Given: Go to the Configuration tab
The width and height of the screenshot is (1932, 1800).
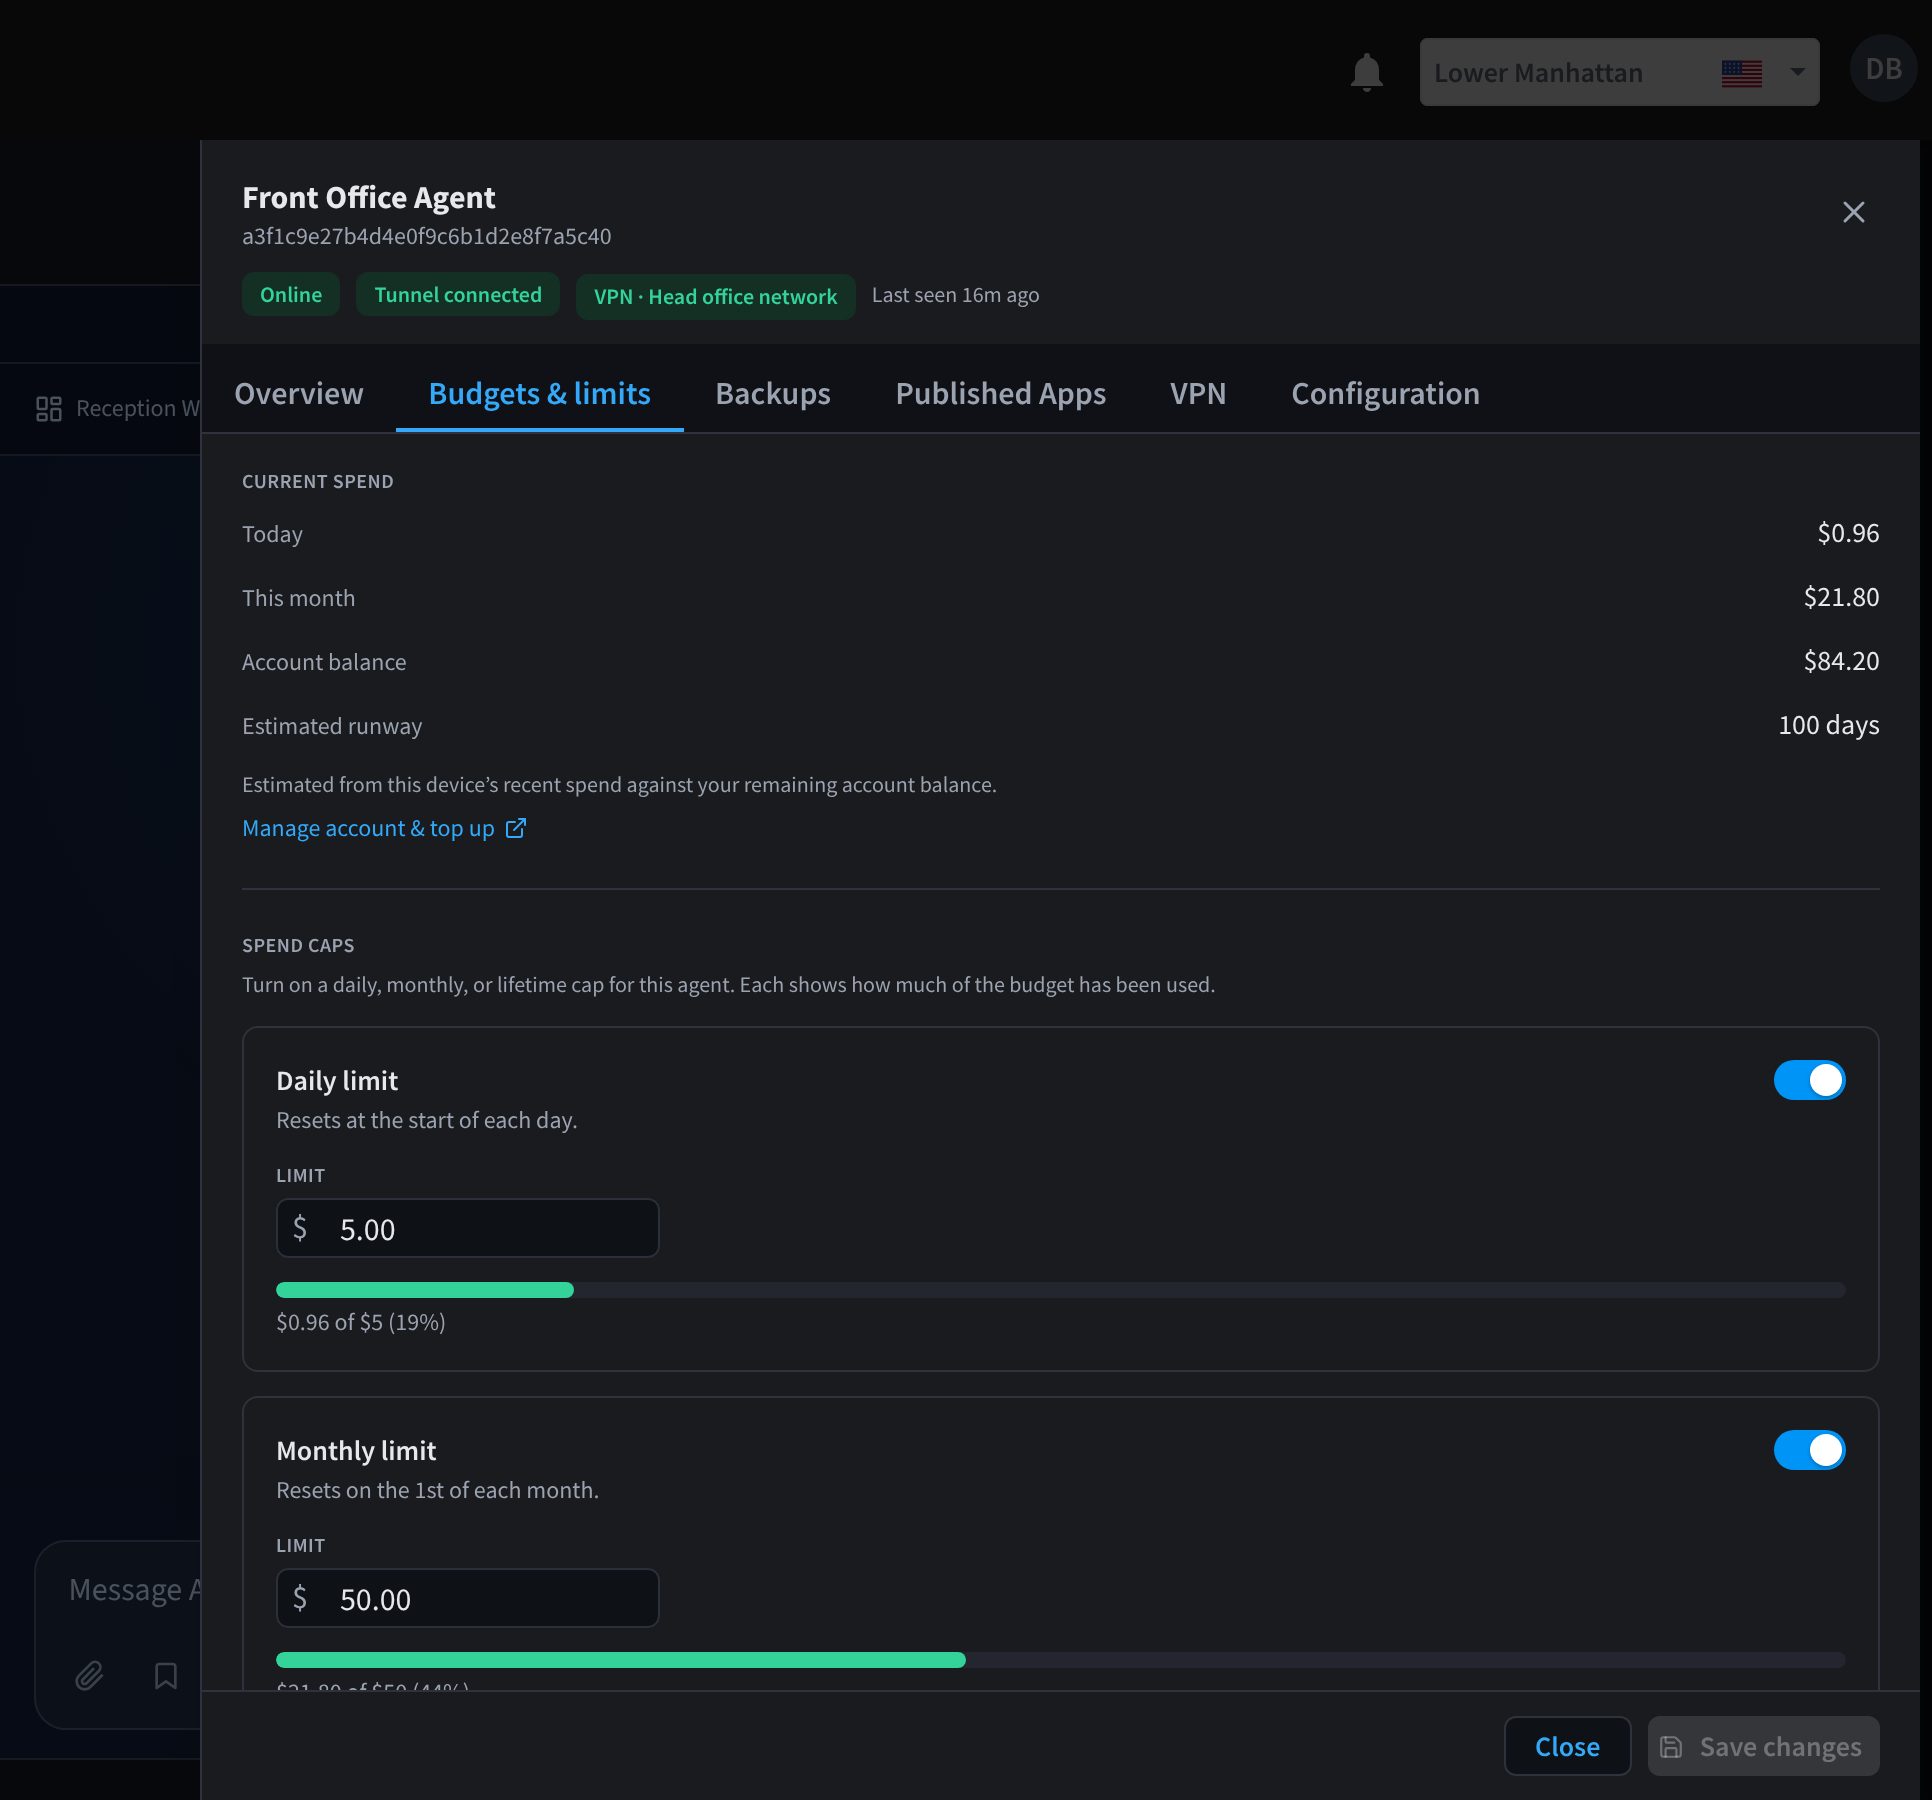Looking at the screenshot, I should coord(1385,393).
